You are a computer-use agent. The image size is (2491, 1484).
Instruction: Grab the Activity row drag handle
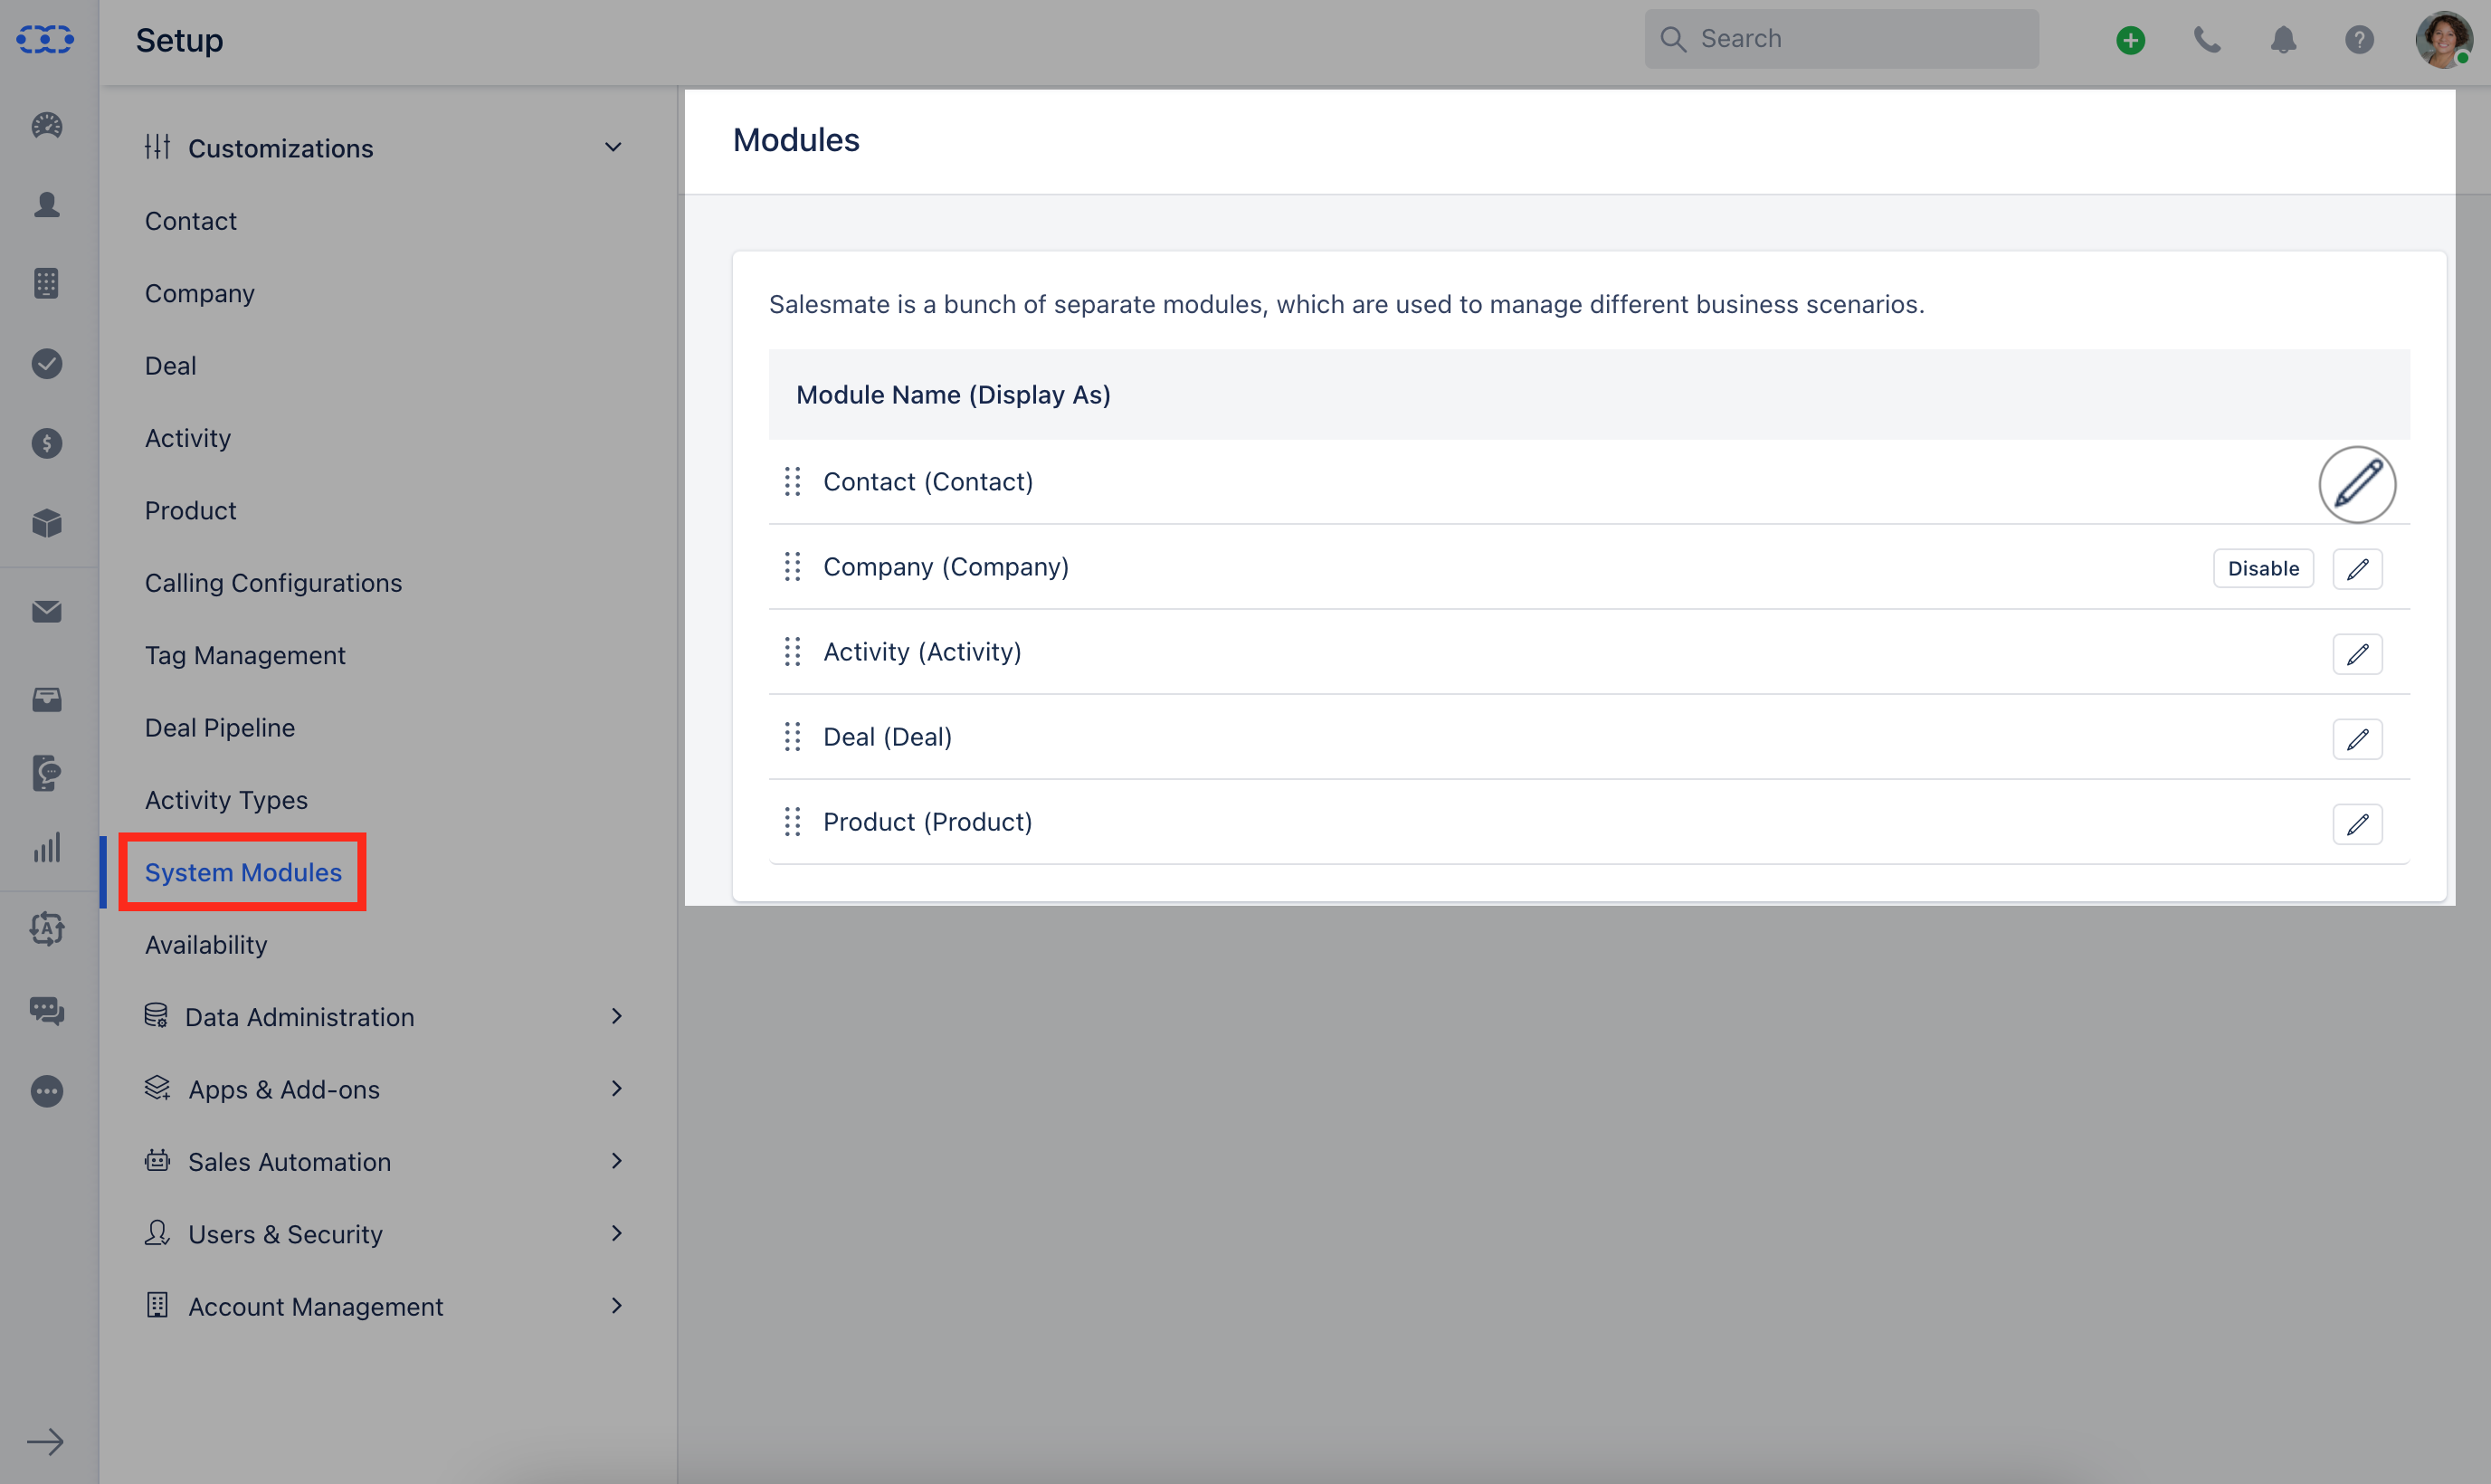click(x=792, y=651)
